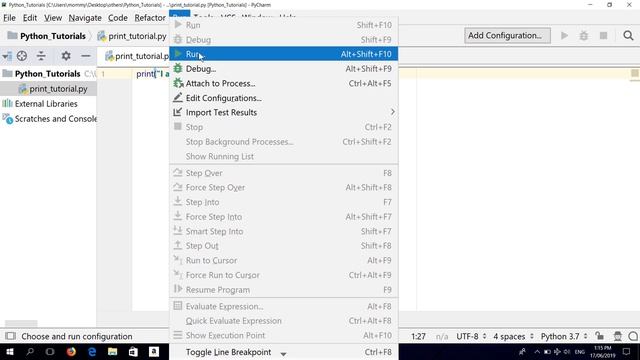The height and width of the screenshot is (360, 640).
Task: Choose Run... with Alt+Shift+F10 shortcut
Action: pos(284,54)
